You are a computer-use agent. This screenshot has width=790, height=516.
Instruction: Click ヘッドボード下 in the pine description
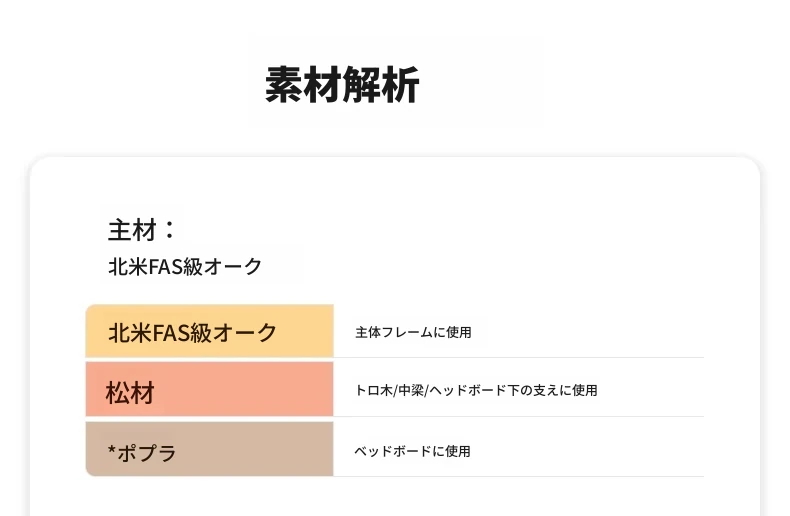click(x=474, y=391)
